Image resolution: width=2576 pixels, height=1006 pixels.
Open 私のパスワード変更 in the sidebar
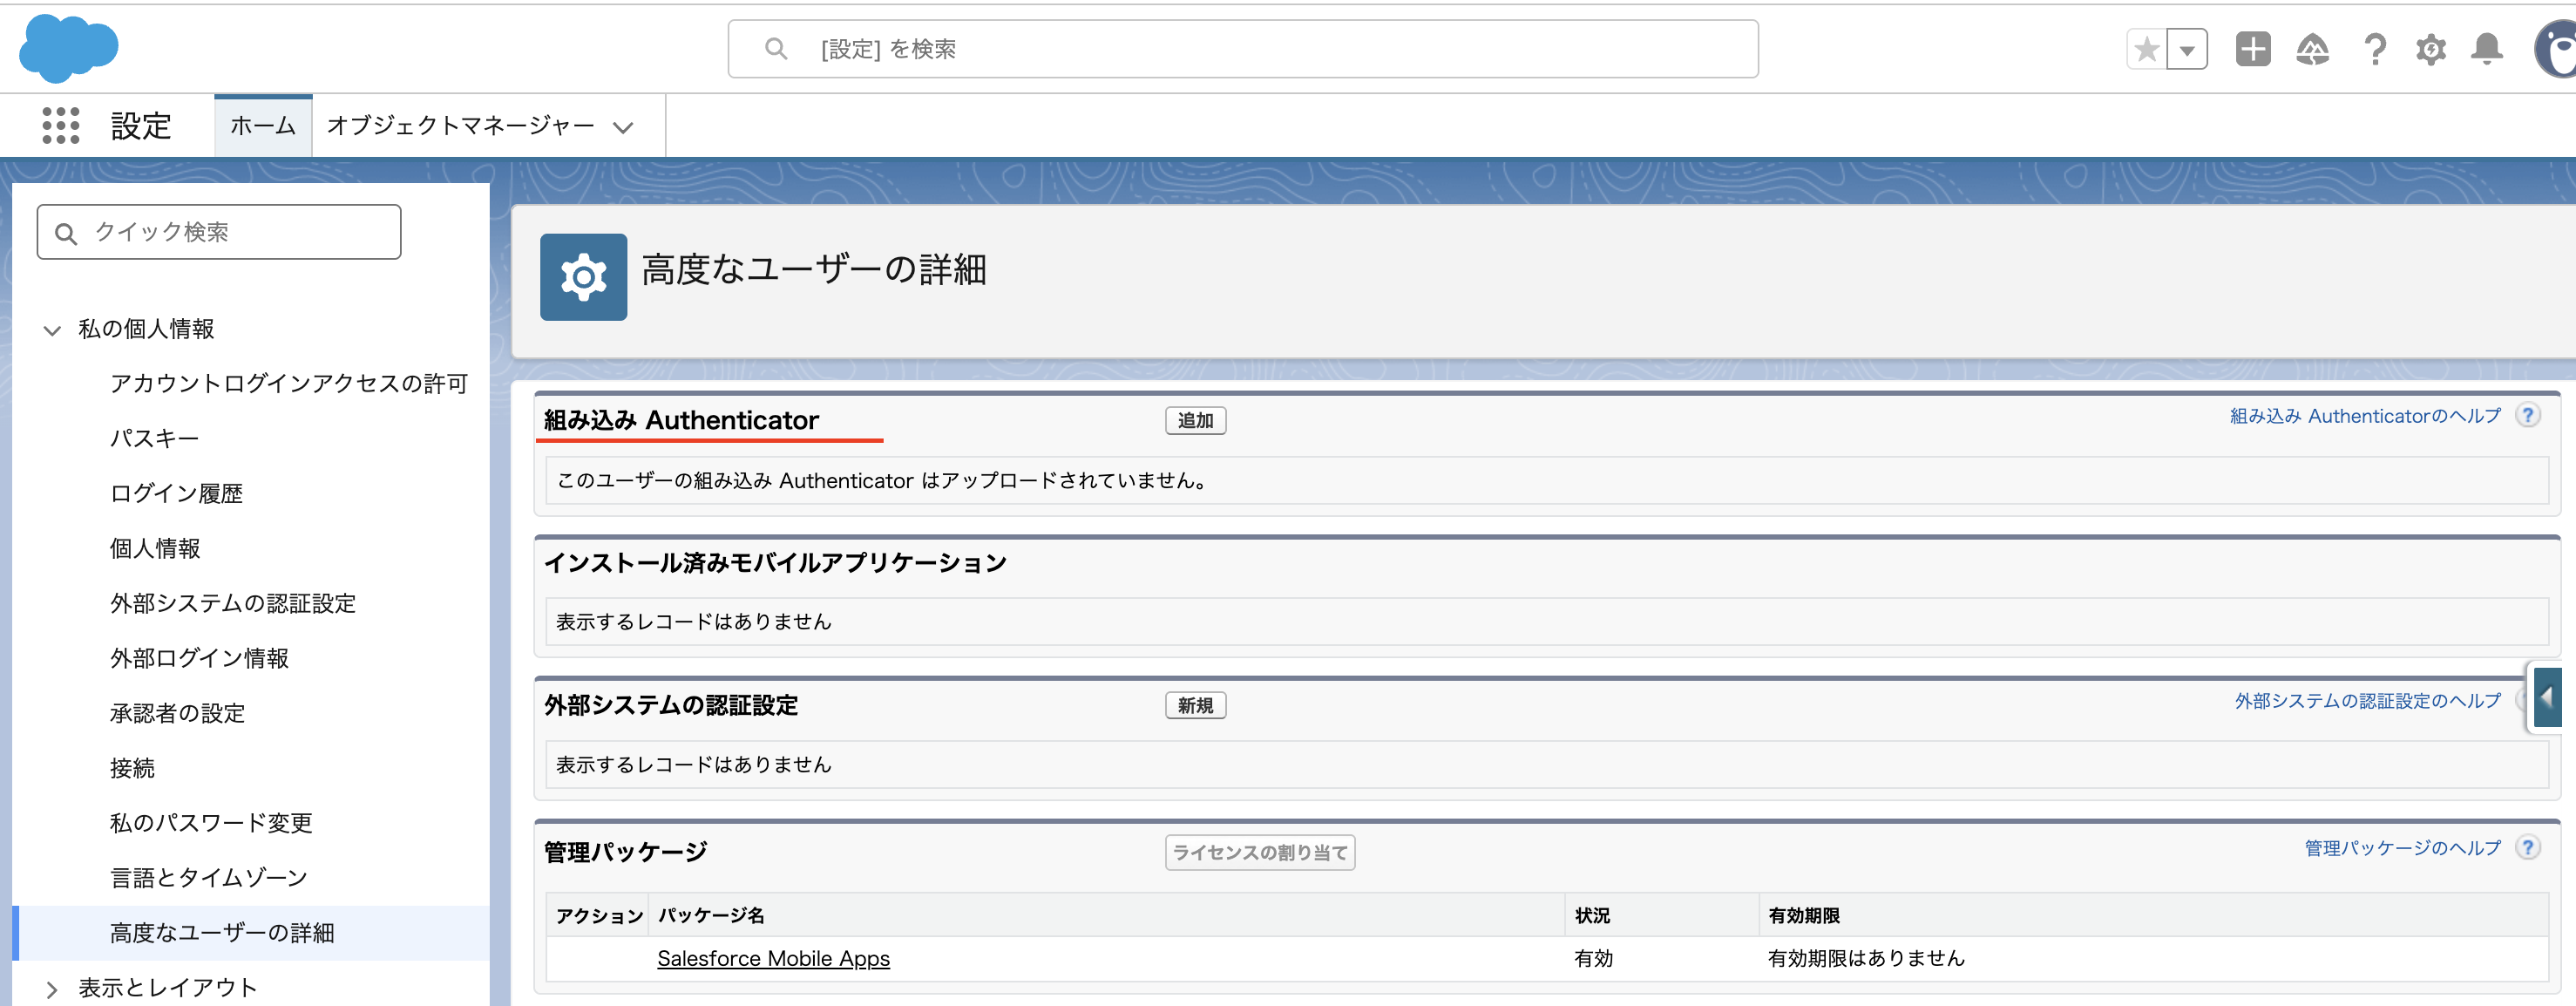(x=211, y=824)
